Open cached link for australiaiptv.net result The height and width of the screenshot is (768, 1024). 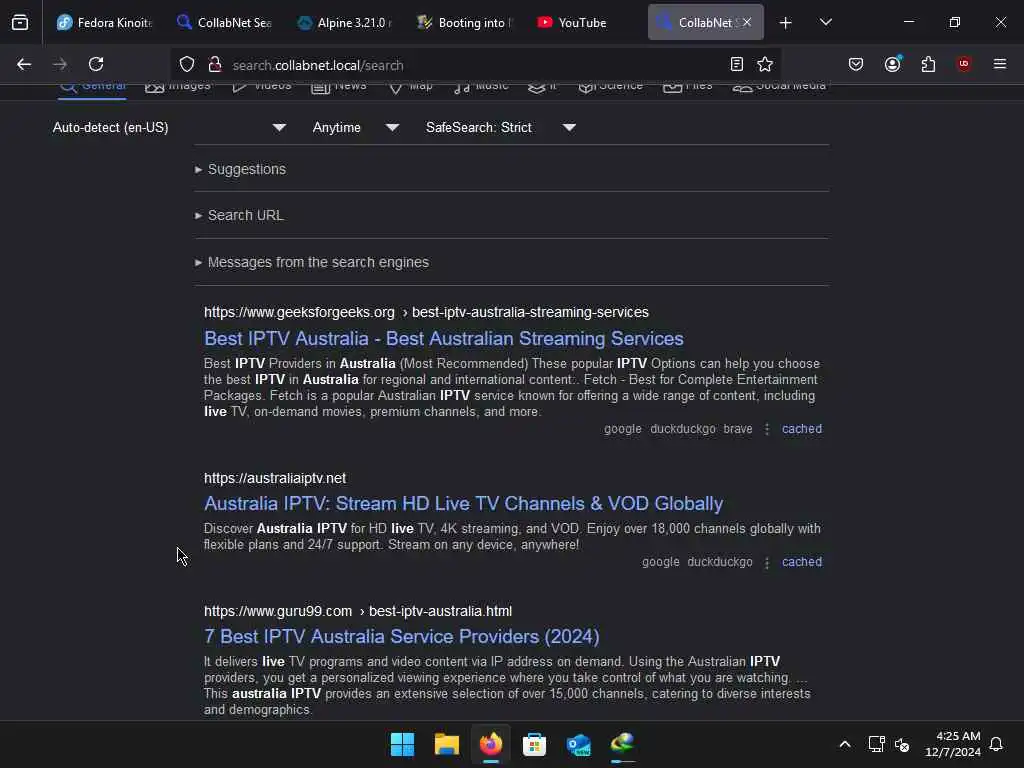(x=802, y=562)
